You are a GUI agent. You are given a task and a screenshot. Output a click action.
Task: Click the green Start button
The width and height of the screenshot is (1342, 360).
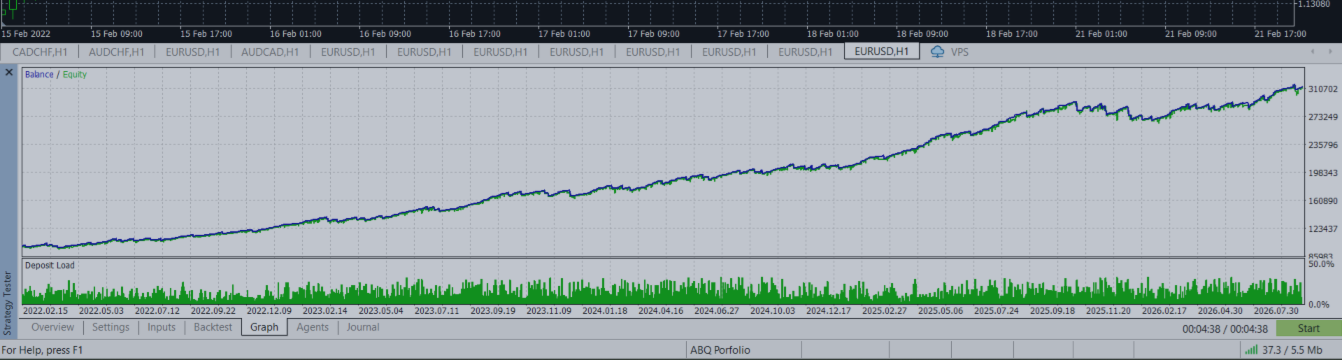coord(1309,328)
